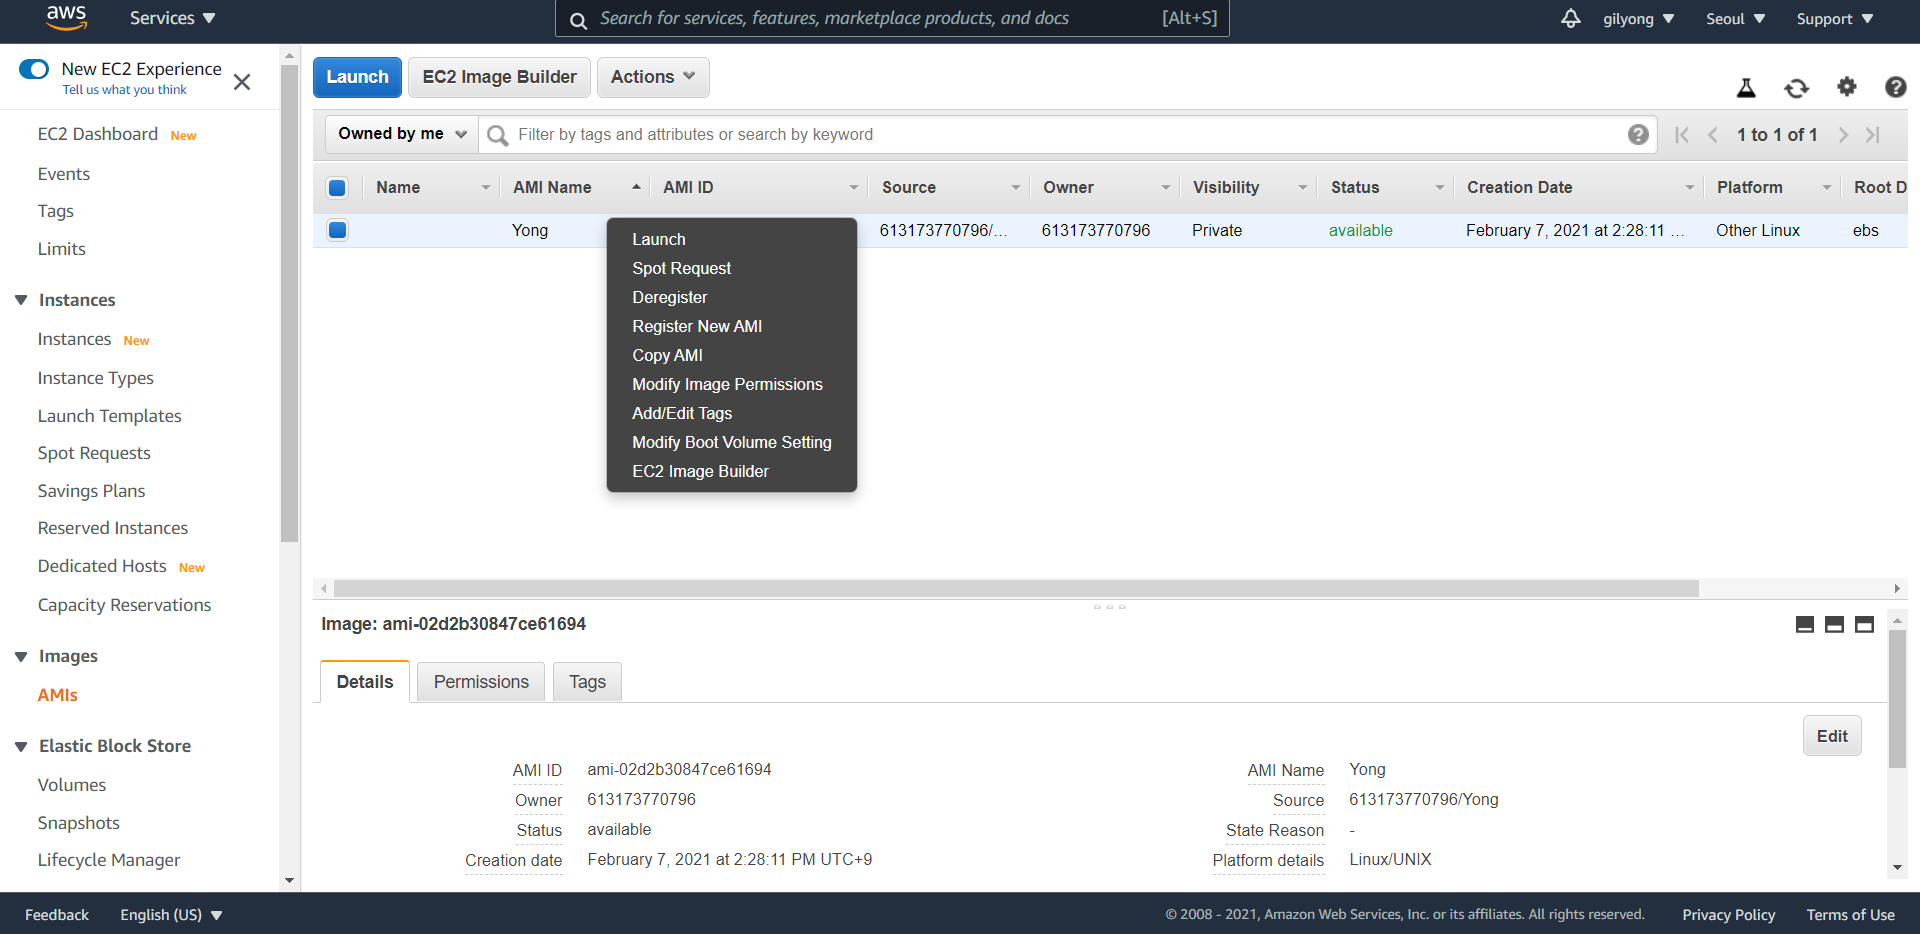Screen dimensions: 1920x934
Task: Click top navigation search magnifier icon
Action: point(578,20)
